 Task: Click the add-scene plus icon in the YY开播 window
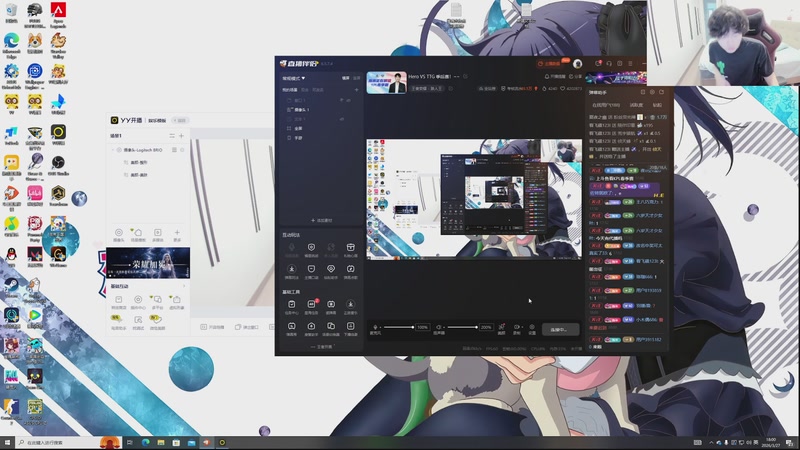(181, 136)
